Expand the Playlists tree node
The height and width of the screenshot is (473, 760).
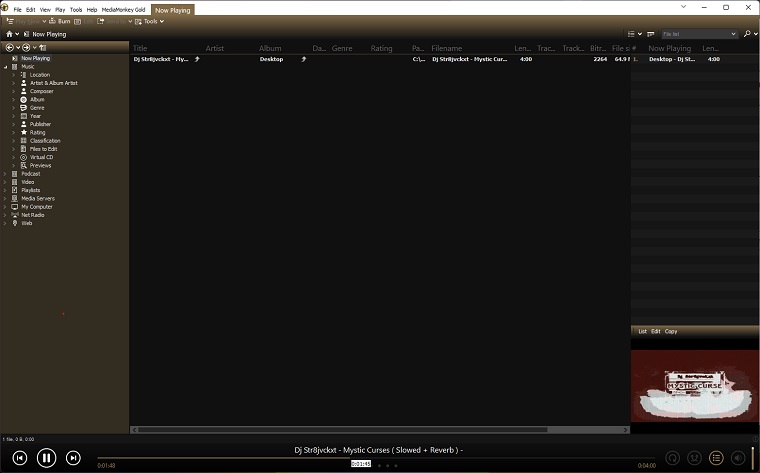pos(5,190)
